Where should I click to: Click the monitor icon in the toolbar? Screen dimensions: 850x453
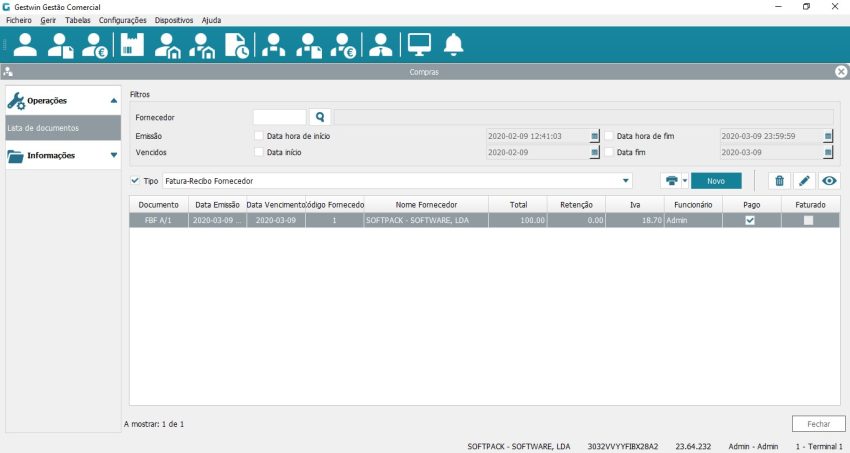coord(418,44)
